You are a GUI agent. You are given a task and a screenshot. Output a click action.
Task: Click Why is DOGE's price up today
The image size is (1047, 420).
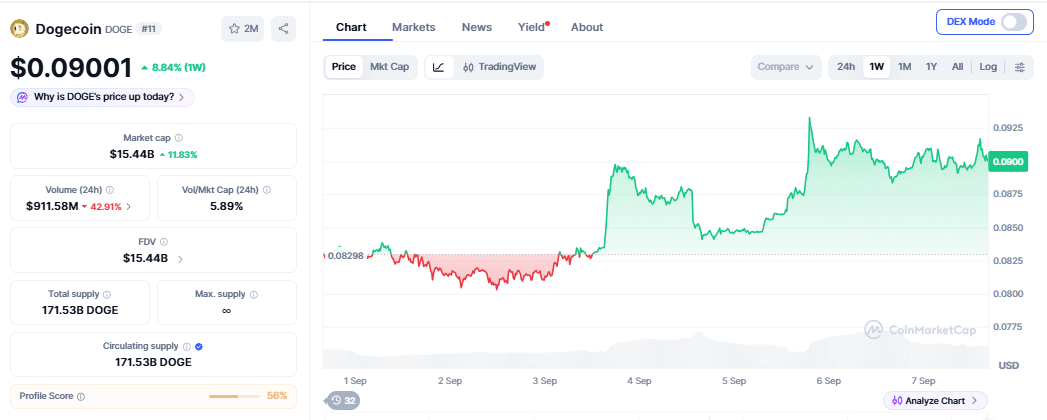click(102, 97)
